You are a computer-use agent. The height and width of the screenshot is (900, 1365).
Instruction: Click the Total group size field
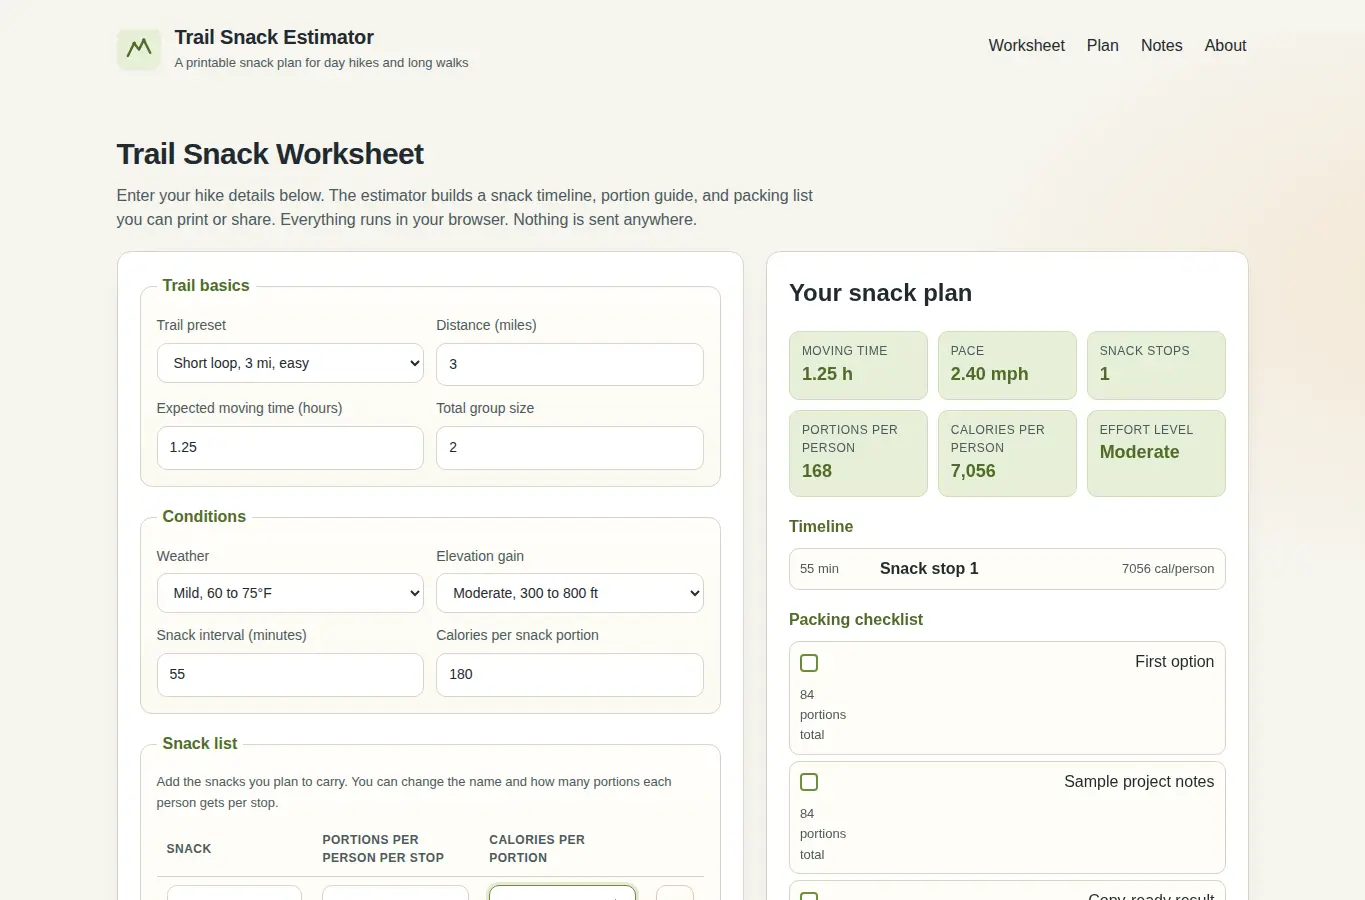tap(569, 447)
